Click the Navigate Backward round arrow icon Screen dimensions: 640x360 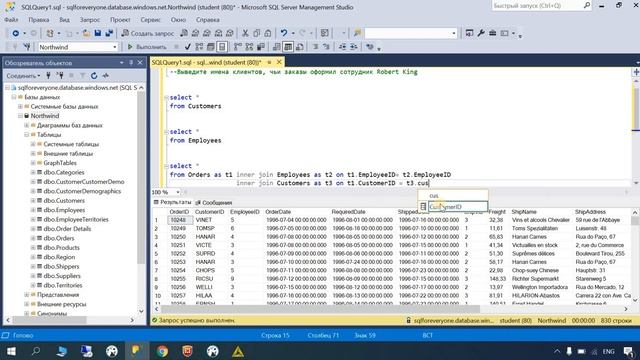pyautogui.click(x=16, y=33)
